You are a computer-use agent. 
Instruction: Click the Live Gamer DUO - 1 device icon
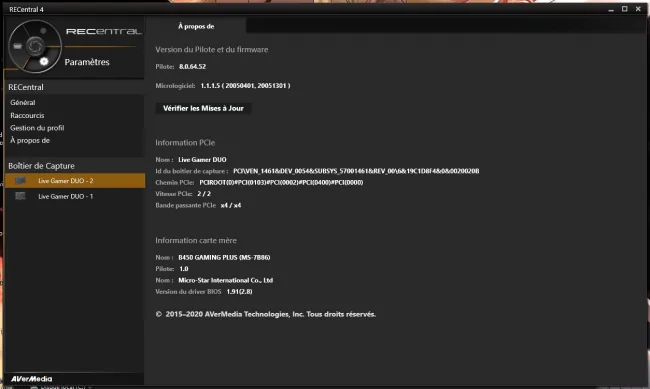20,196
